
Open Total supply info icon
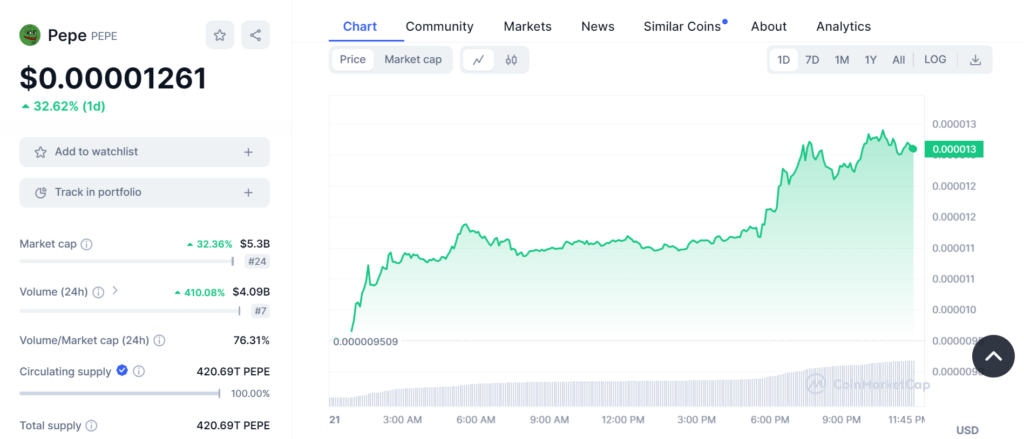[92, 426]
